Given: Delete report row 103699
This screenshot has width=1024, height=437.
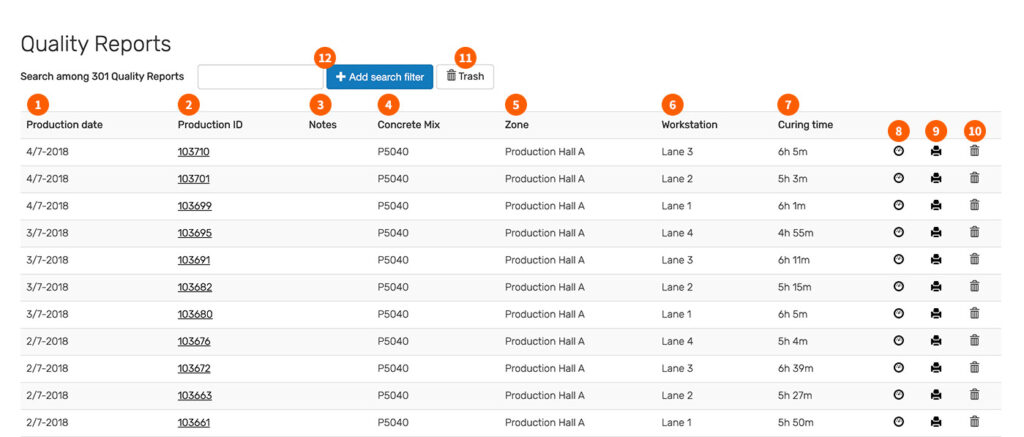Looking at the screenshot, I should point(974,205).
